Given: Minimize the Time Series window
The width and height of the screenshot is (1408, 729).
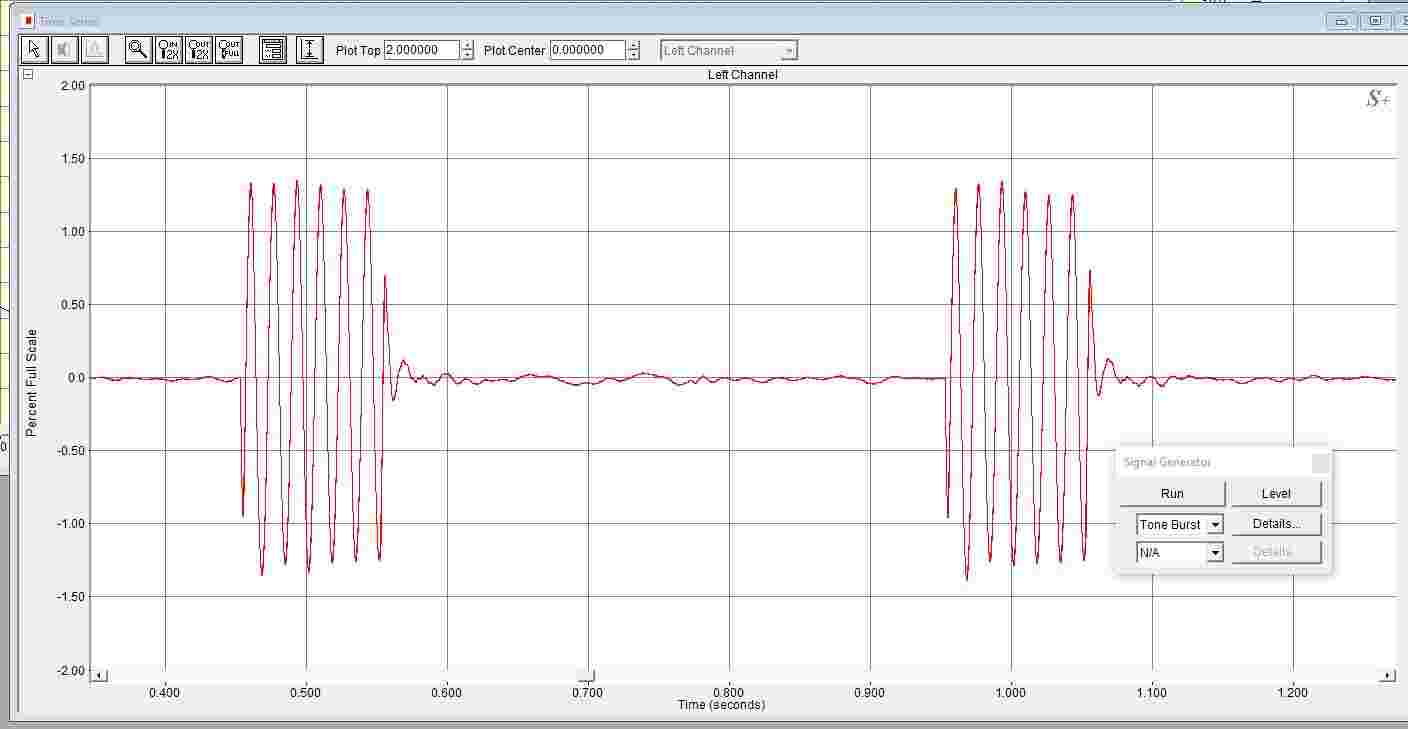Looking at the screenshot, I should coord(1341,21).
